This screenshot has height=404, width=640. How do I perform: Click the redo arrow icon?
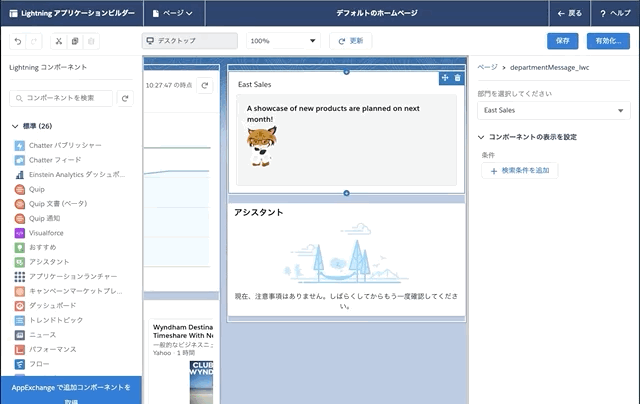pos(34,41)
